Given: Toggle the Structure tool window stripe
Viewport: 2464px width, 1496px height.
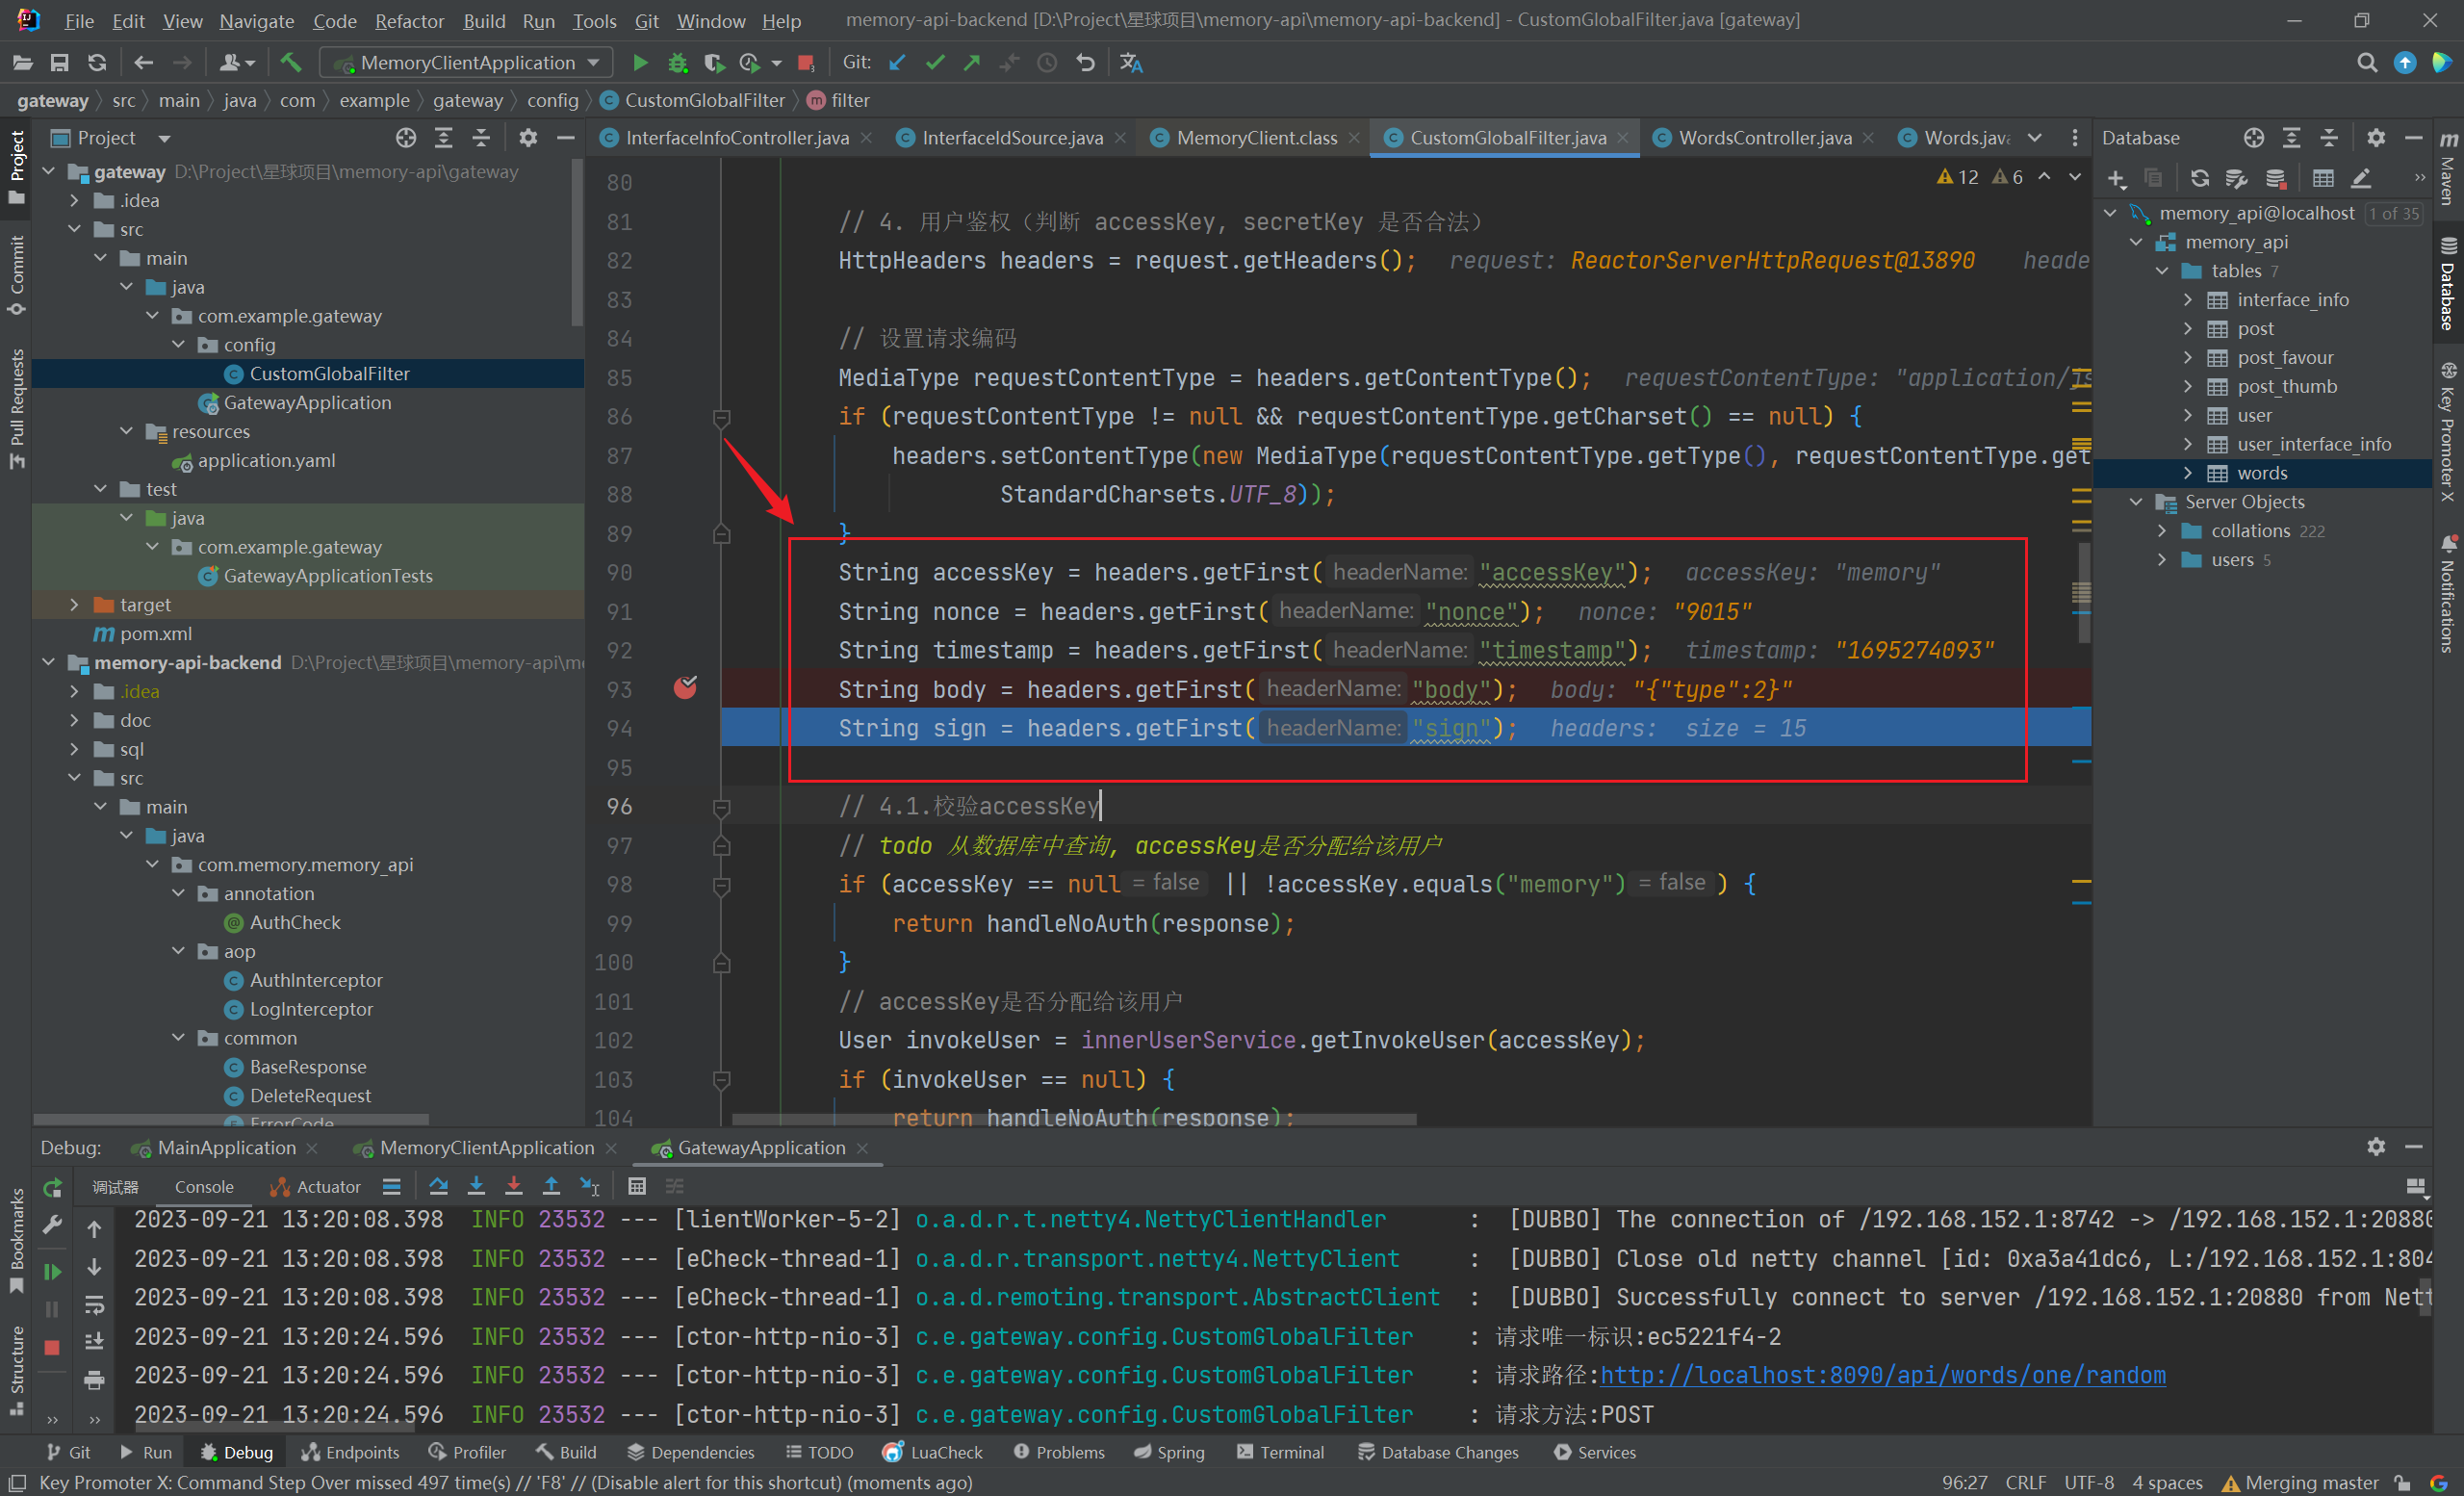Looking at the screenshot, I should point(16,1369).
